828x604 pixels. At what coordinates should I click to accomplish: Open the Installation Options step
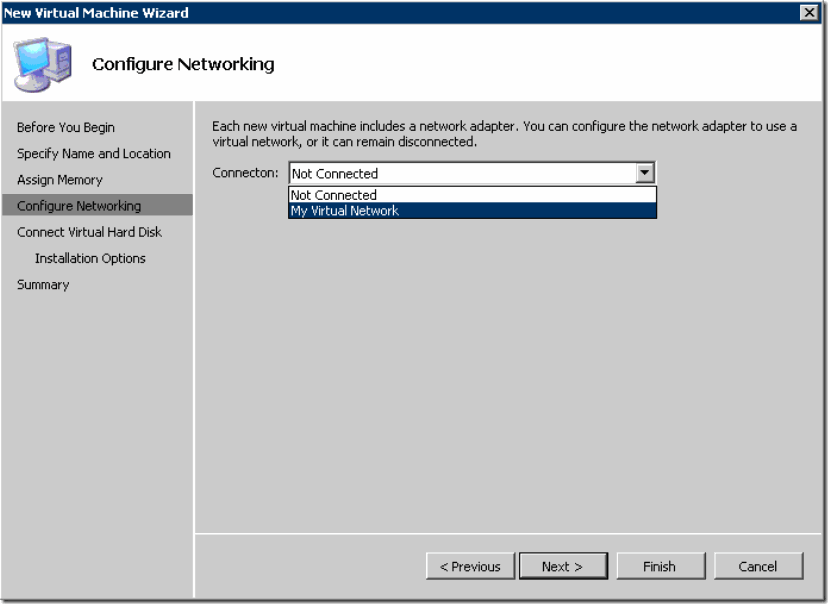tap(90, 258)
